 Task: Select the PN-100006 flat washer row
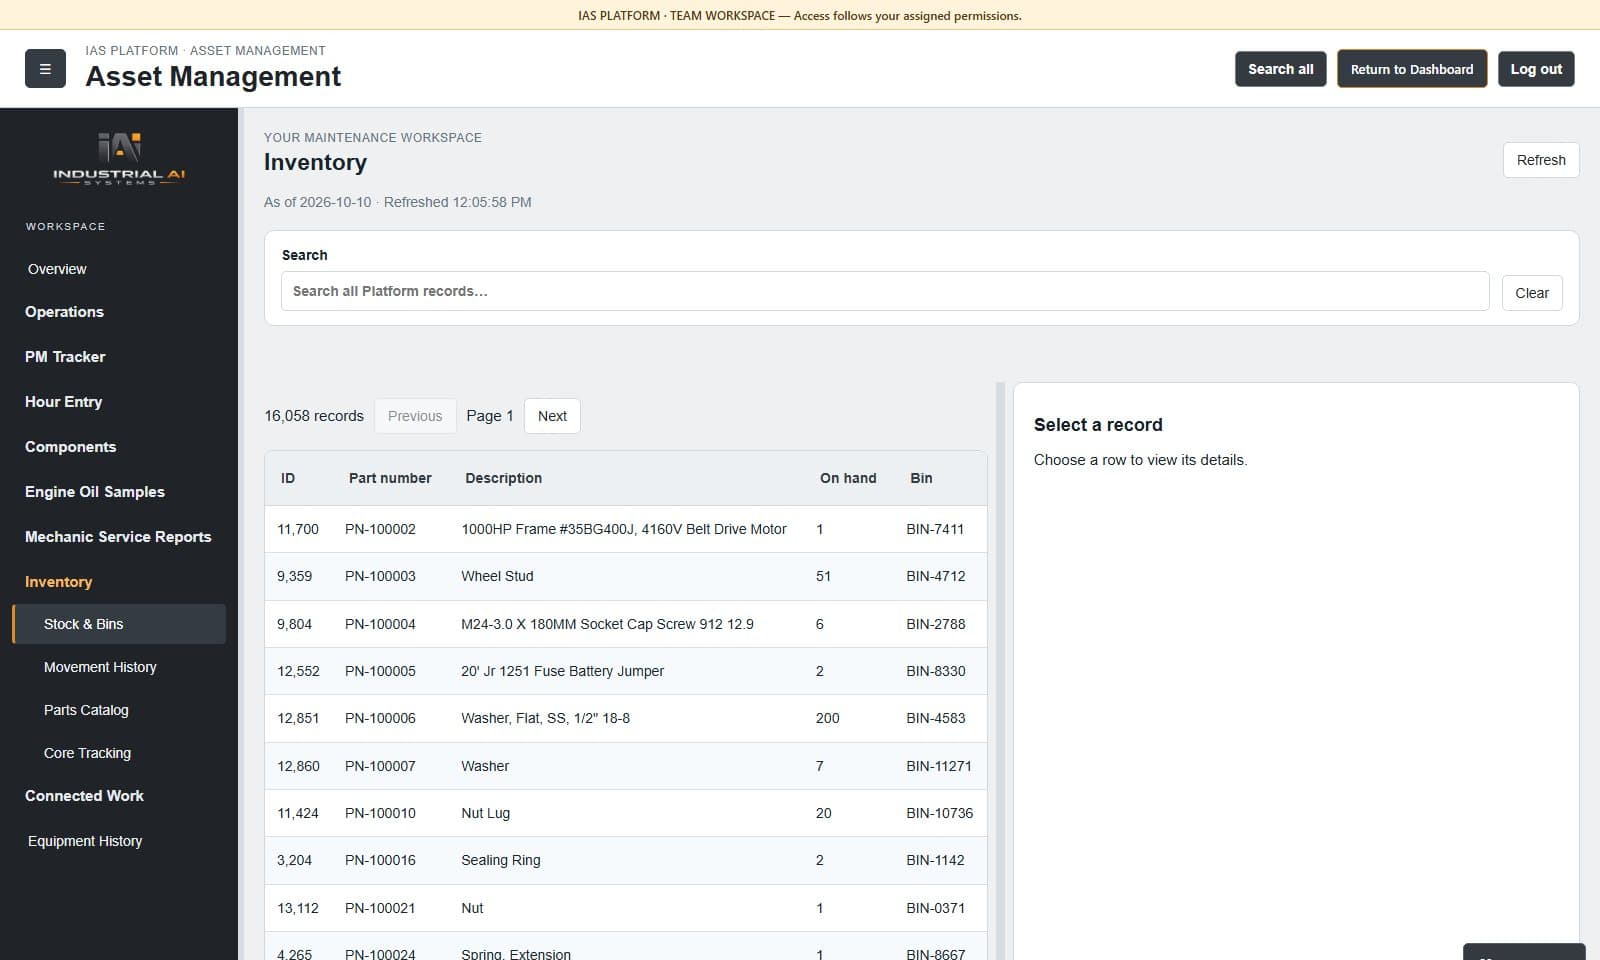pos(626,718)
